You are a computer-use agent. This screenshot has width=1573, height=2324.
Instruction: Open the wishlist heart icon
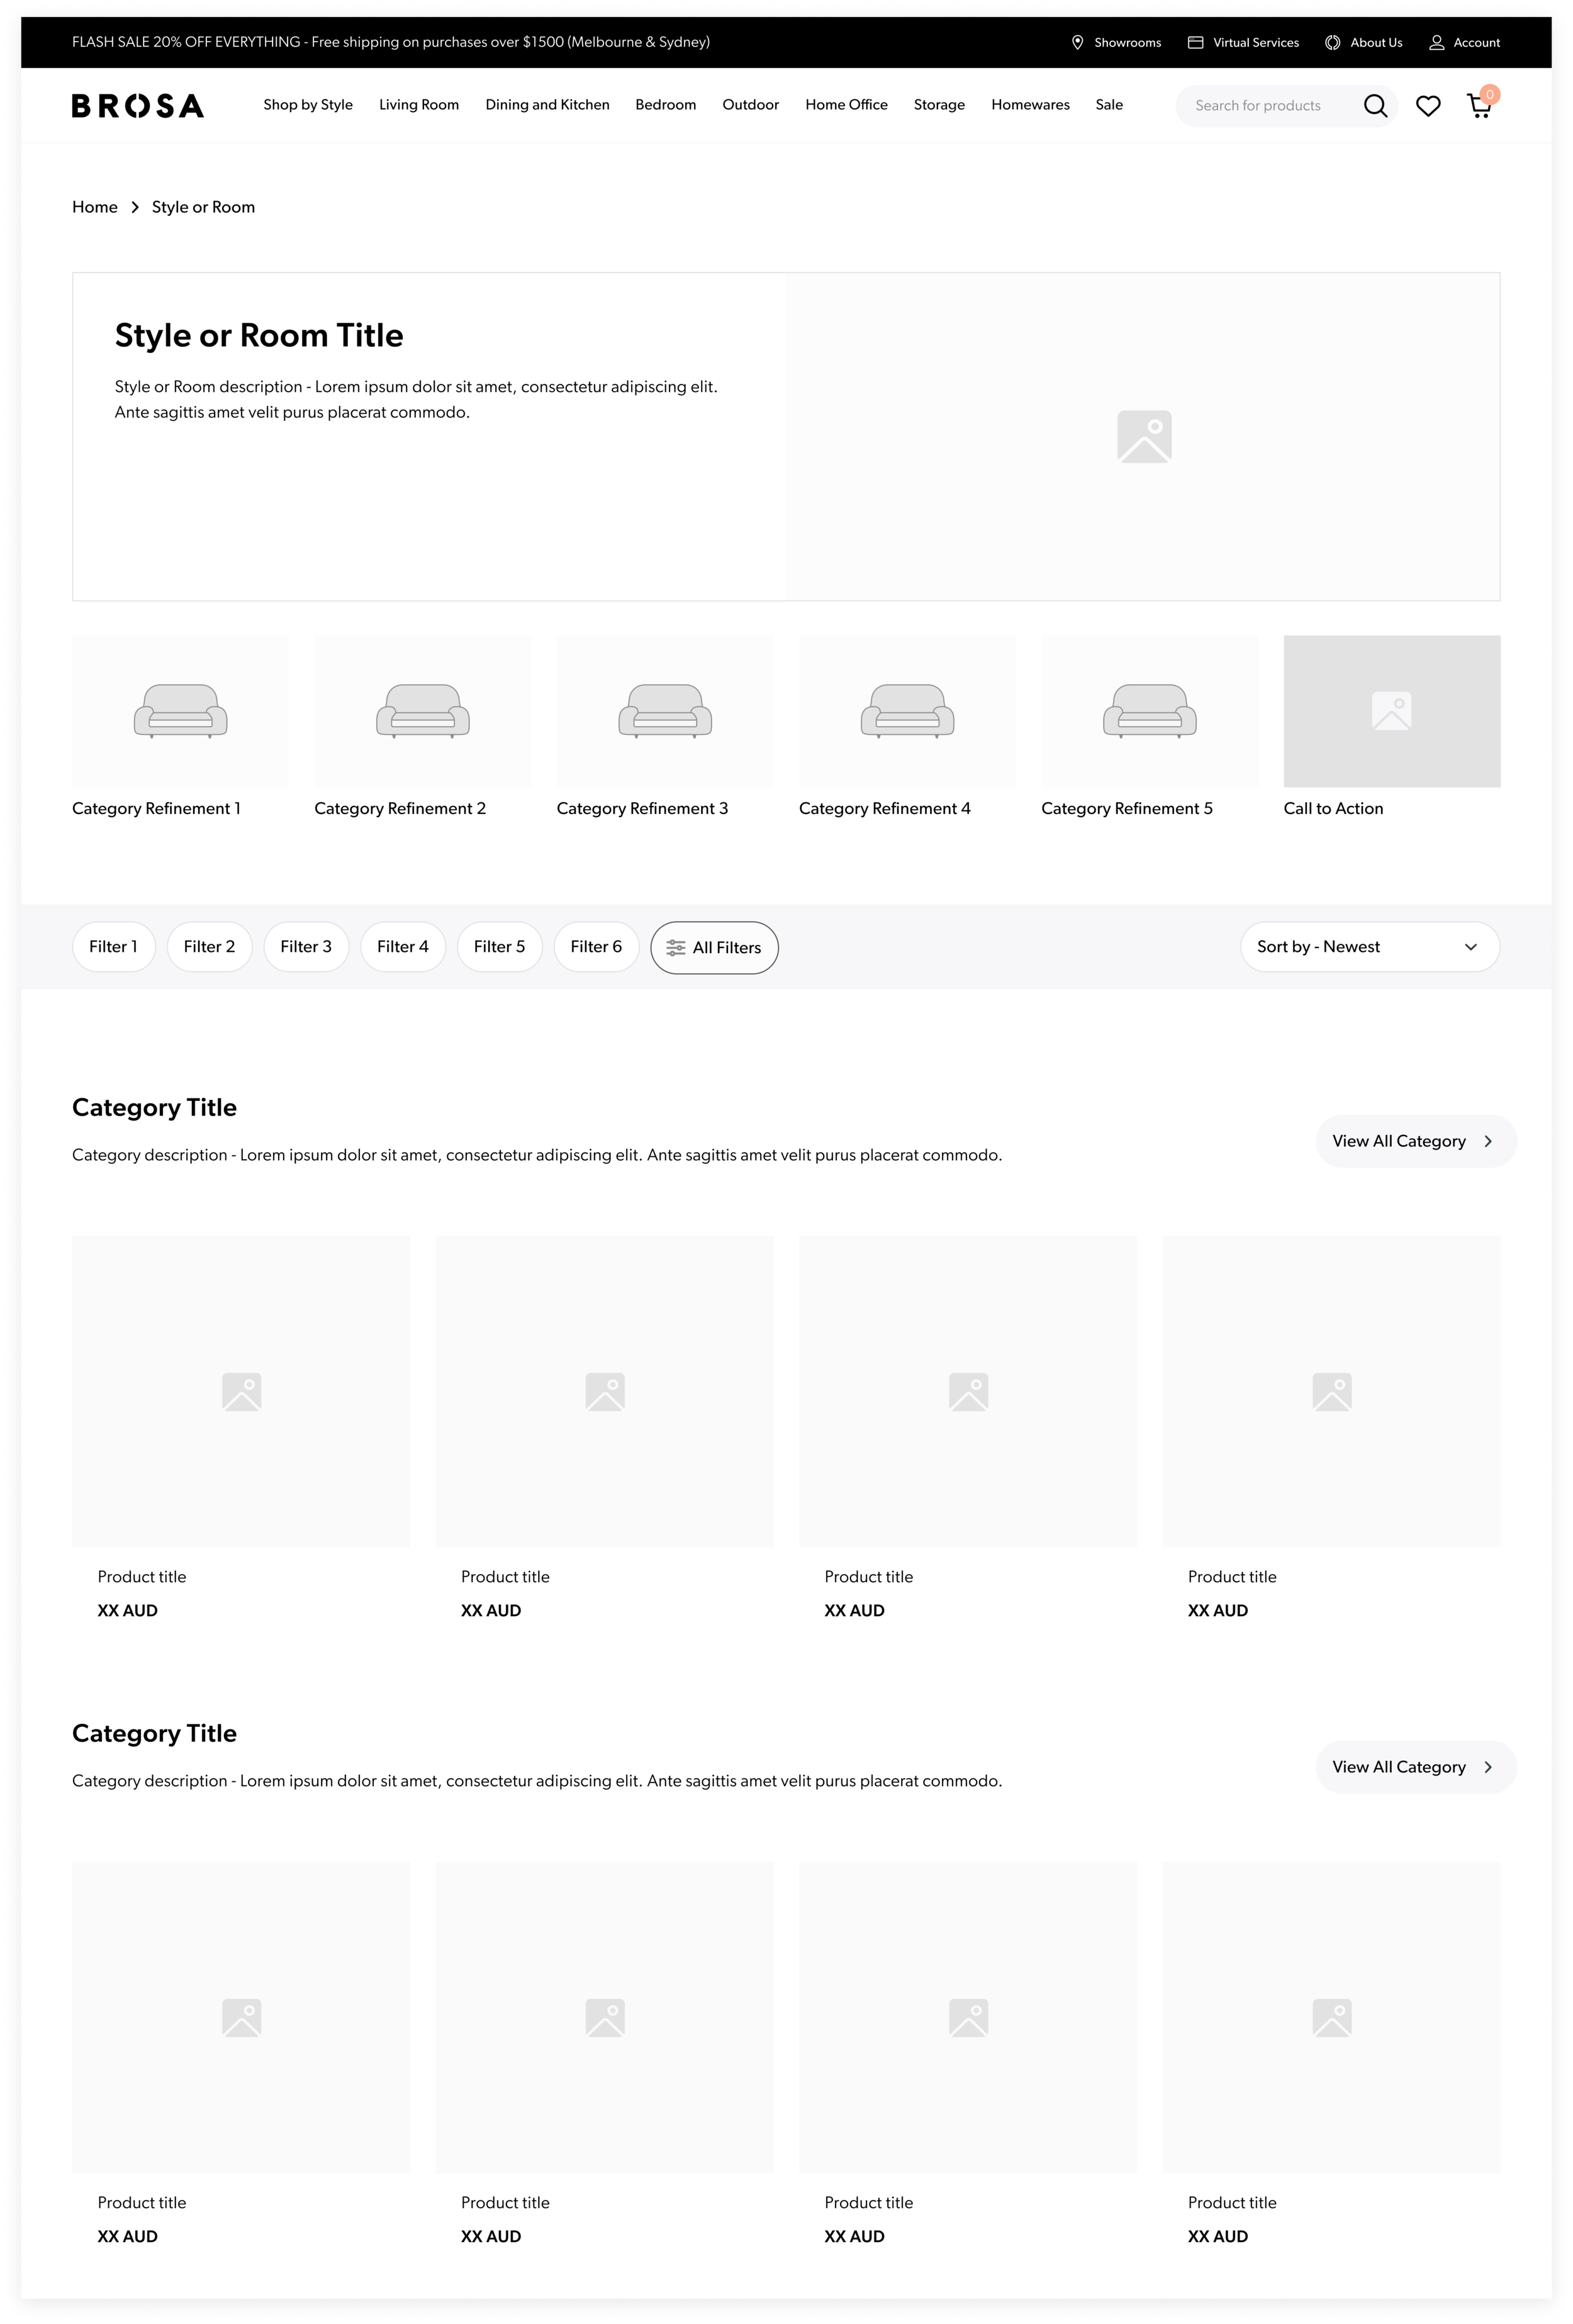click(1428, 106)
